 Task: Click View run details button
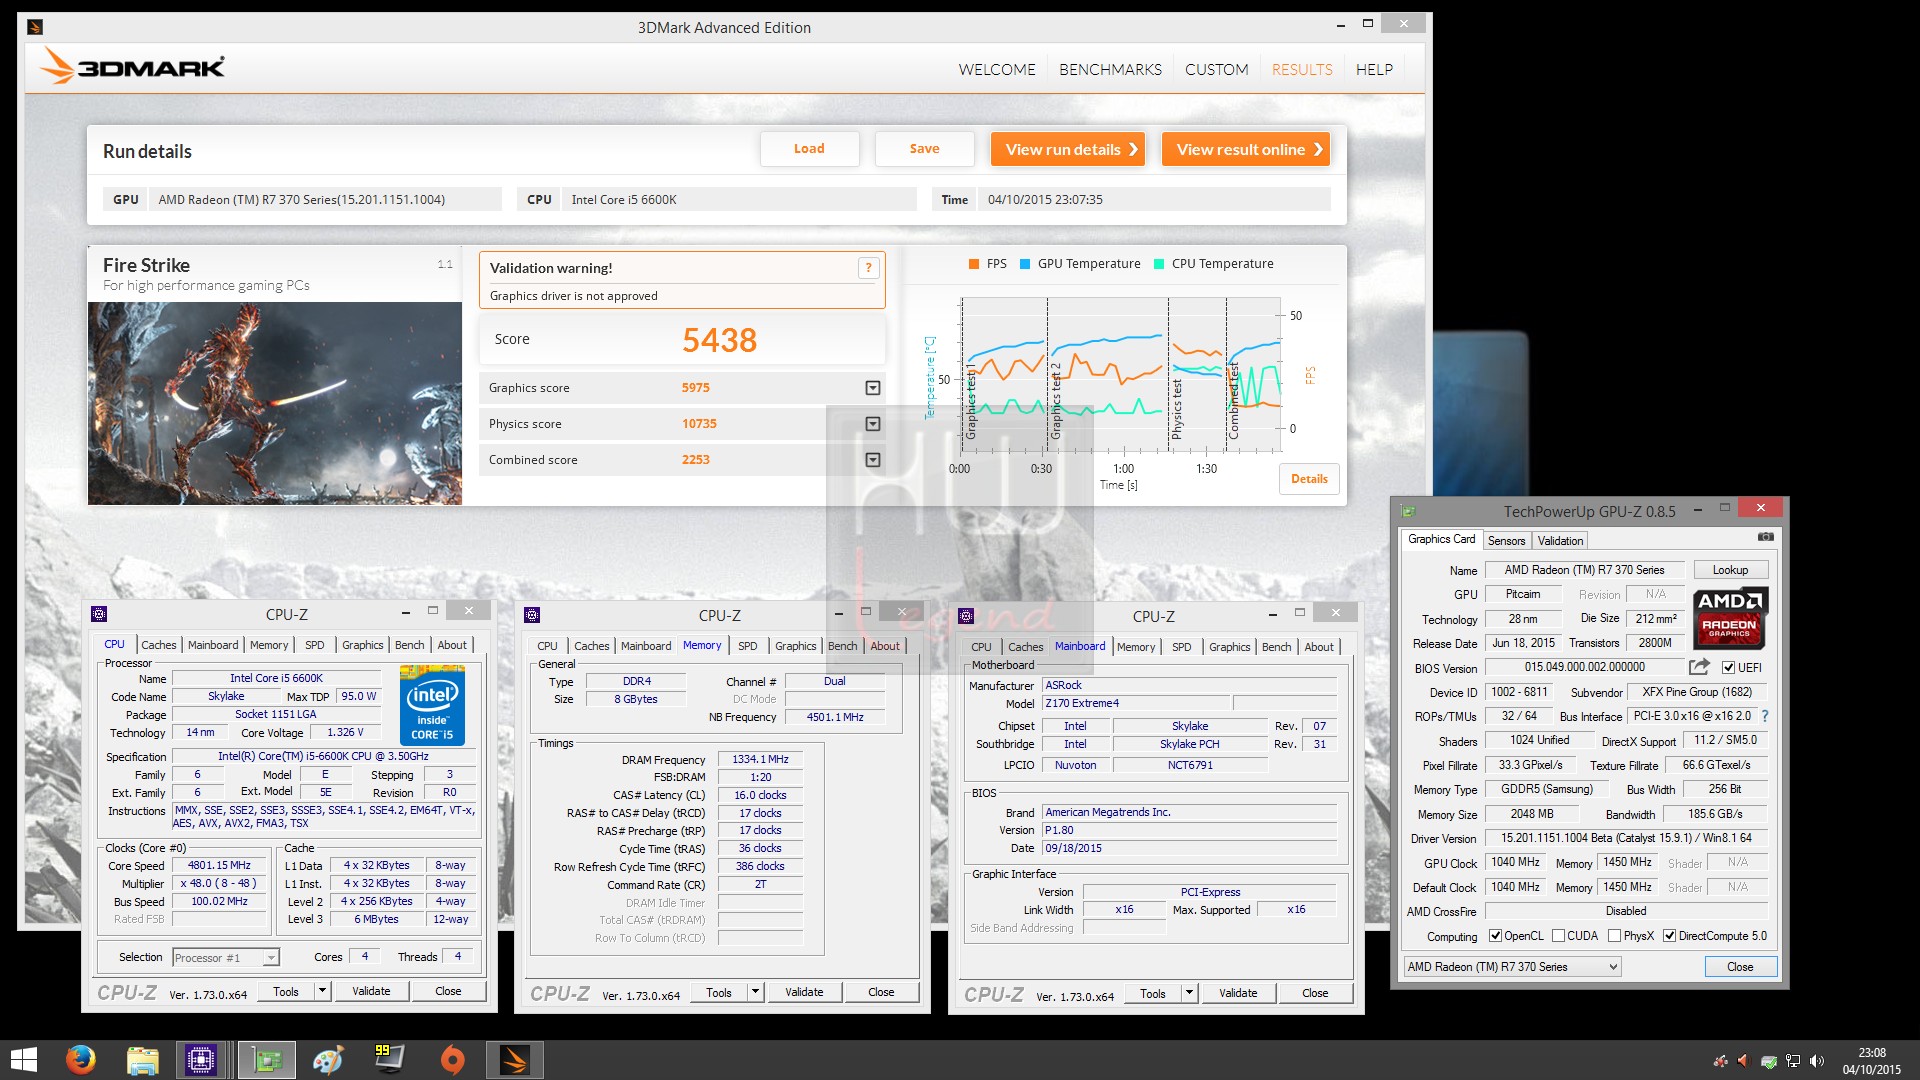pyautogui.click(x=1068, y=149)
